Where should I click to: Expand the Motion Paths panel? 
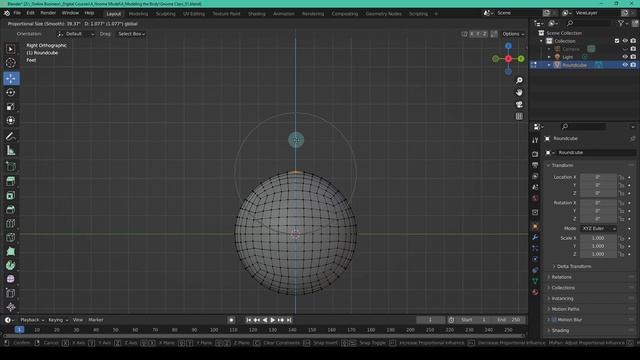click(565, 309)
